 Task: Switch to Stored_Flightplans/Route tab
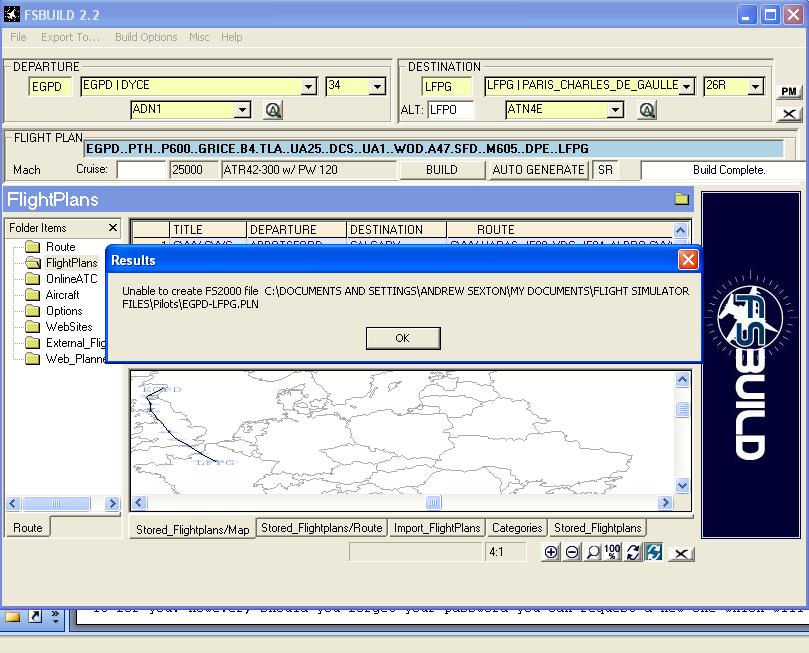[x=321, y=528]
